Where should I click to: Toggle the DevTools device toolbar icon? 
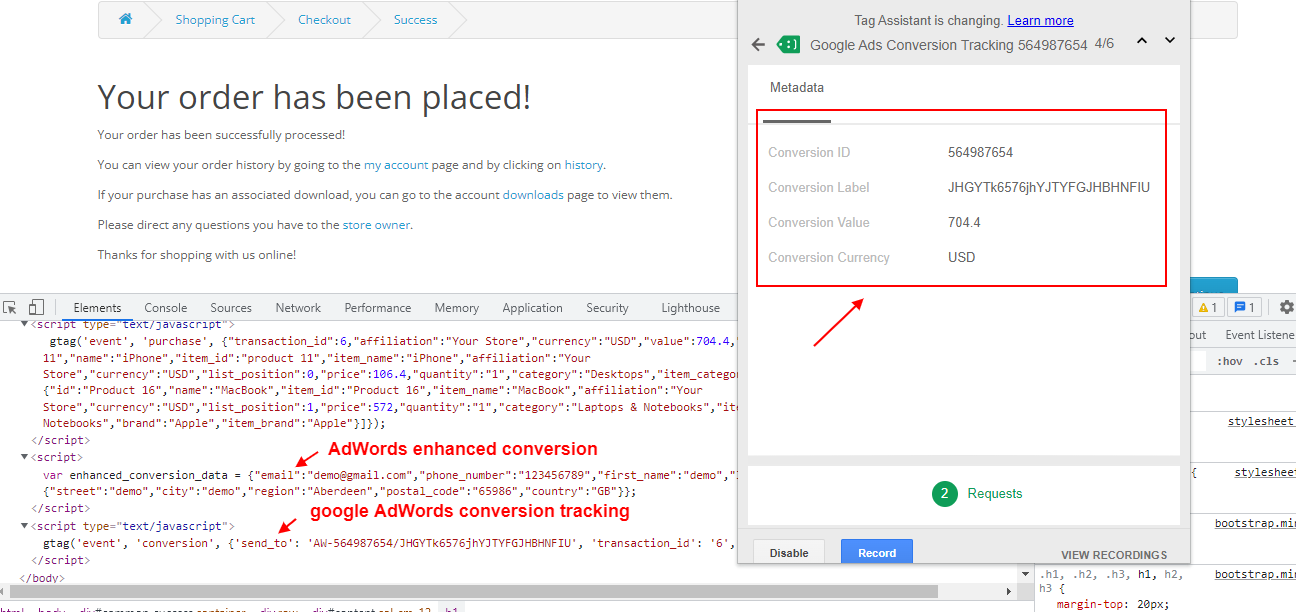(x=36, y=308)
